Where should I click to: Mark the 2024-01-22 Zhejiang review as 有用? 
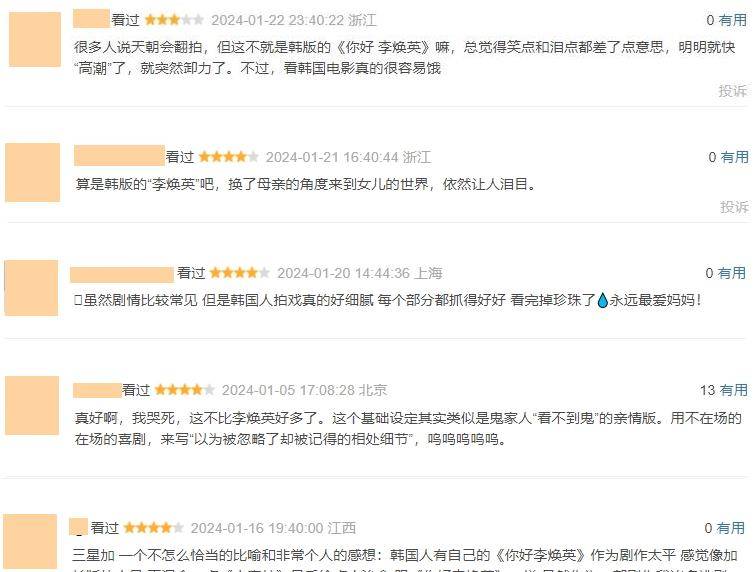tap(732, 20)
